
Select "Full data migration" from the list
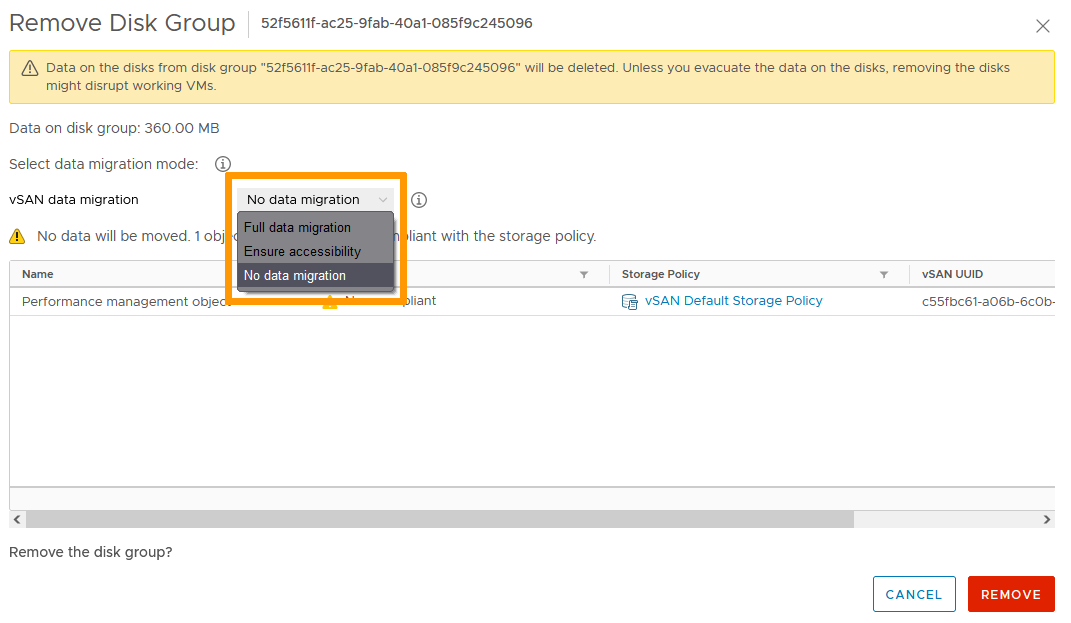(x=297, y=227)
